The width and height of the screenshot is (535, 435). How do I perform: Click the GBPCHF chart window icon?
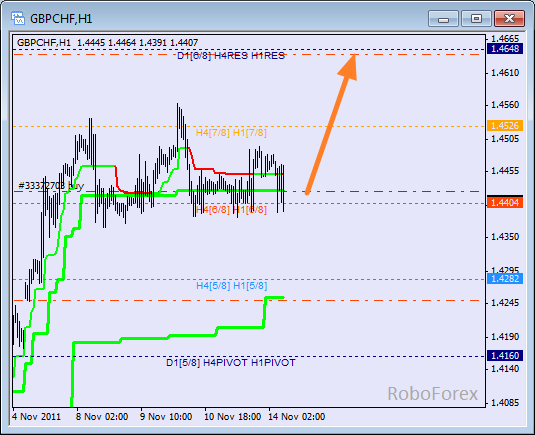[x=18, y=18]
